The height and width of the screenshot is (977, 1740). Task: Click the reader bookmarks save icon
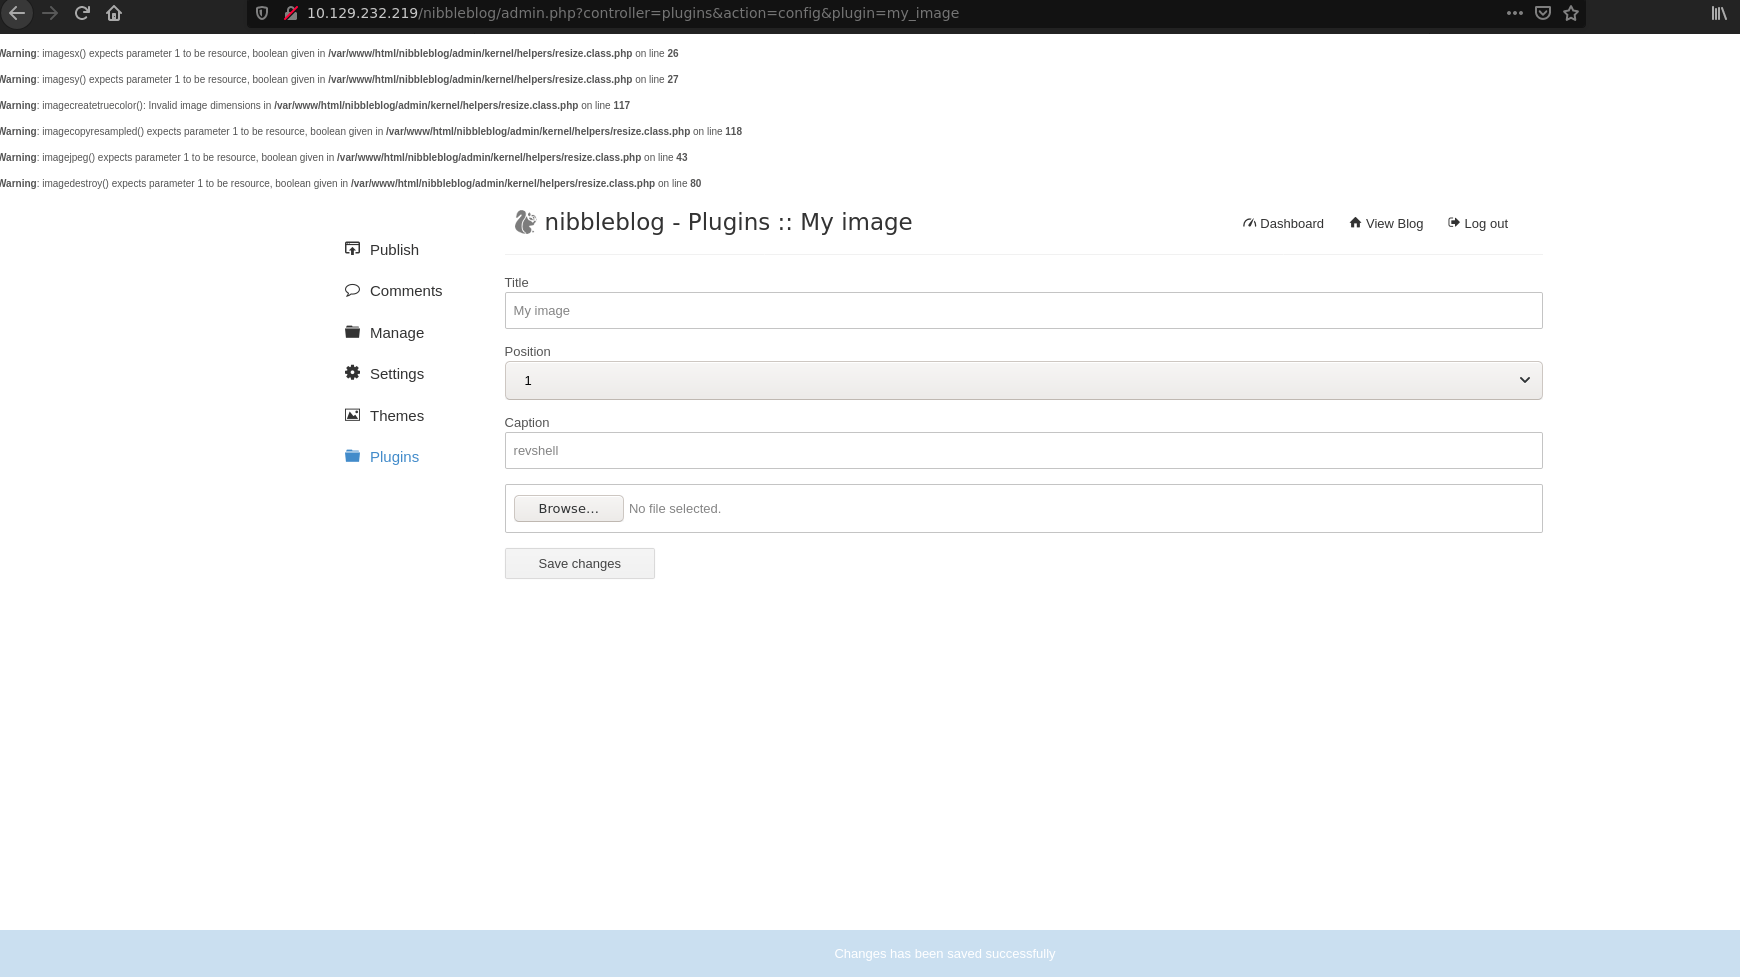pyautogui.click(x=1542, y=13)
